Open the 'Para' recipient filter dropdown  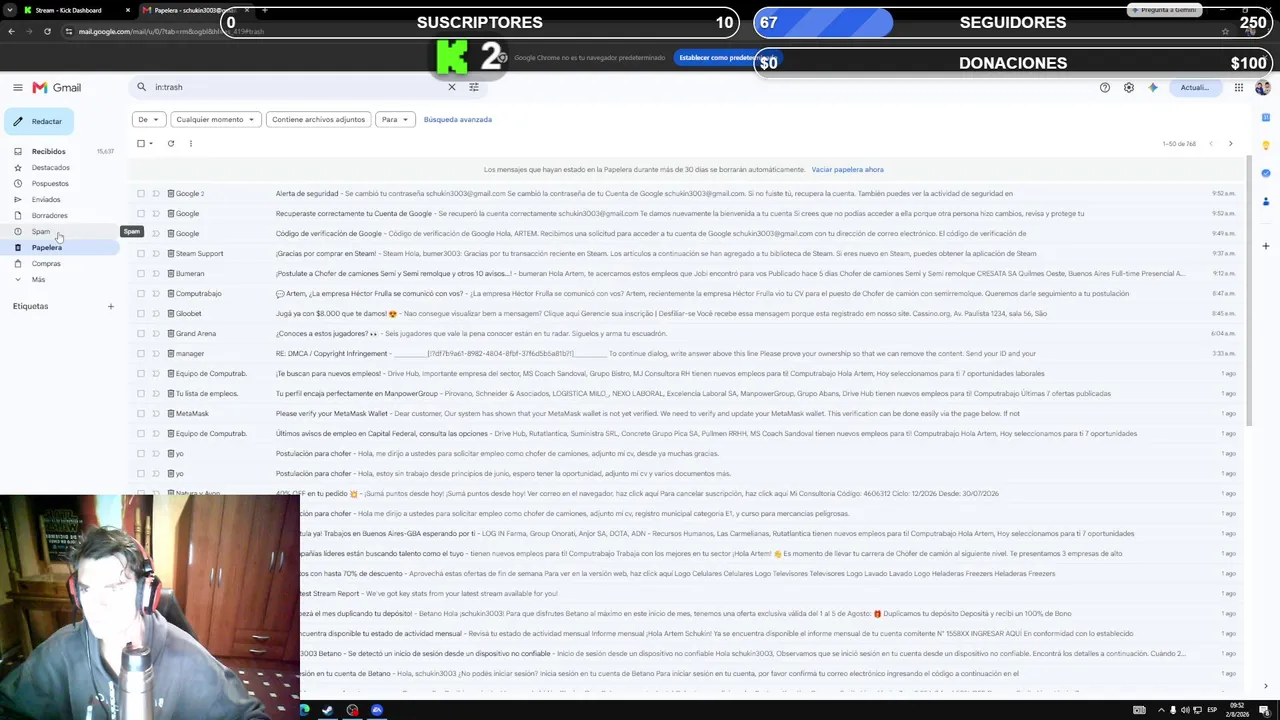click(x=395, y=119)
